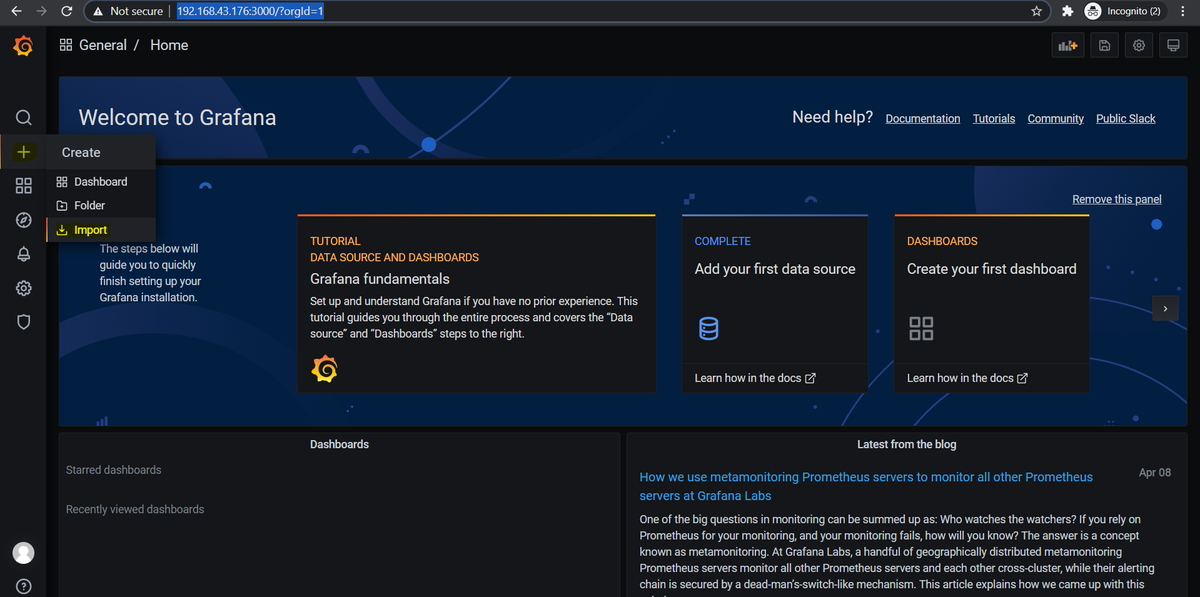
Task: Open Alerting via the bell icon
Action: (23, 253)
